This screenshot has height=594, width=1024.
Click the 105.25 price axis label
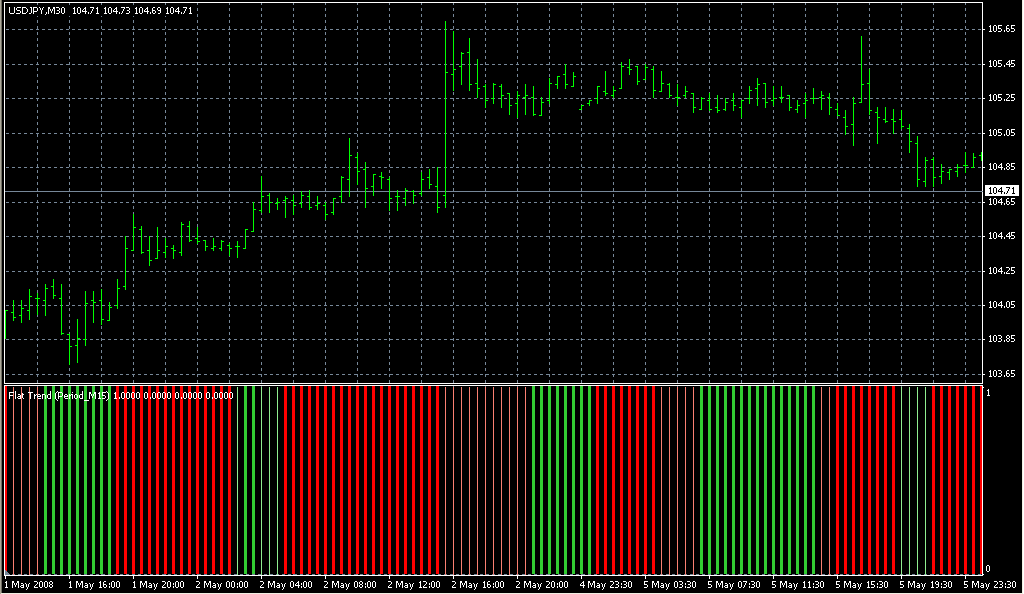point(1001,98)
